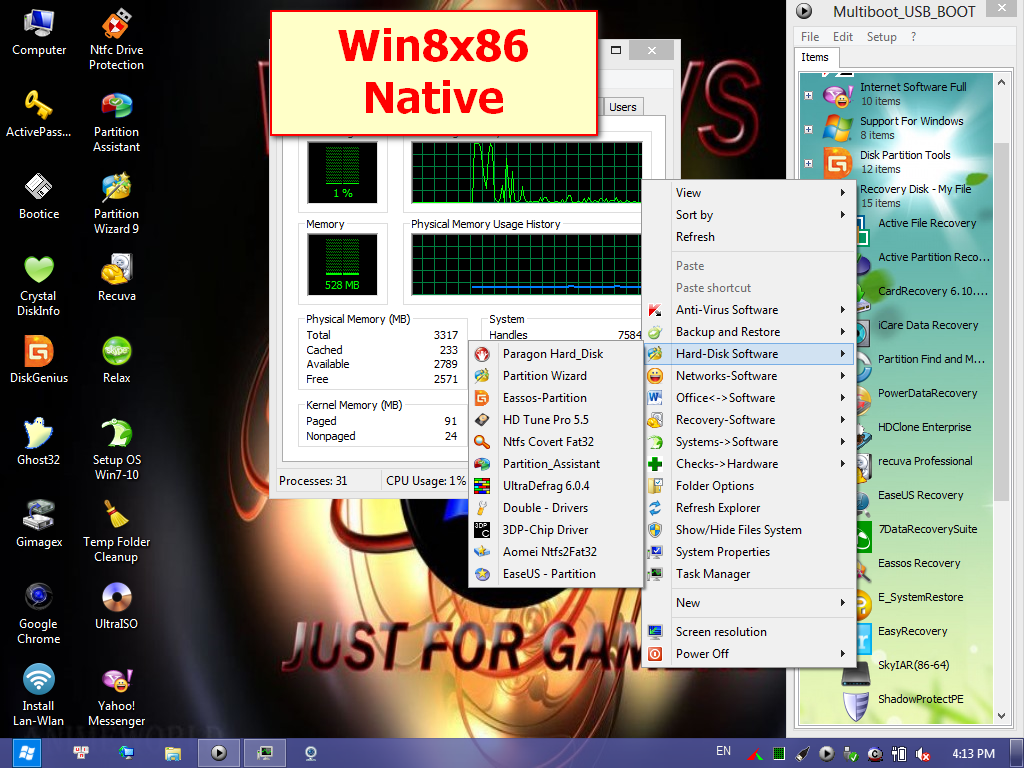Open Screen resolution from context menu
This screenshot has width=1024, height=768.
pyautogui.click(x=748, y=632)
